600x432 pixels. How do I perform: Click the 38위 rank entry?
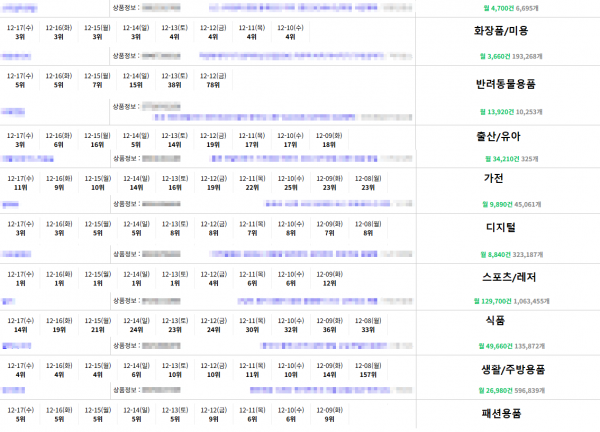coord(174,85)
